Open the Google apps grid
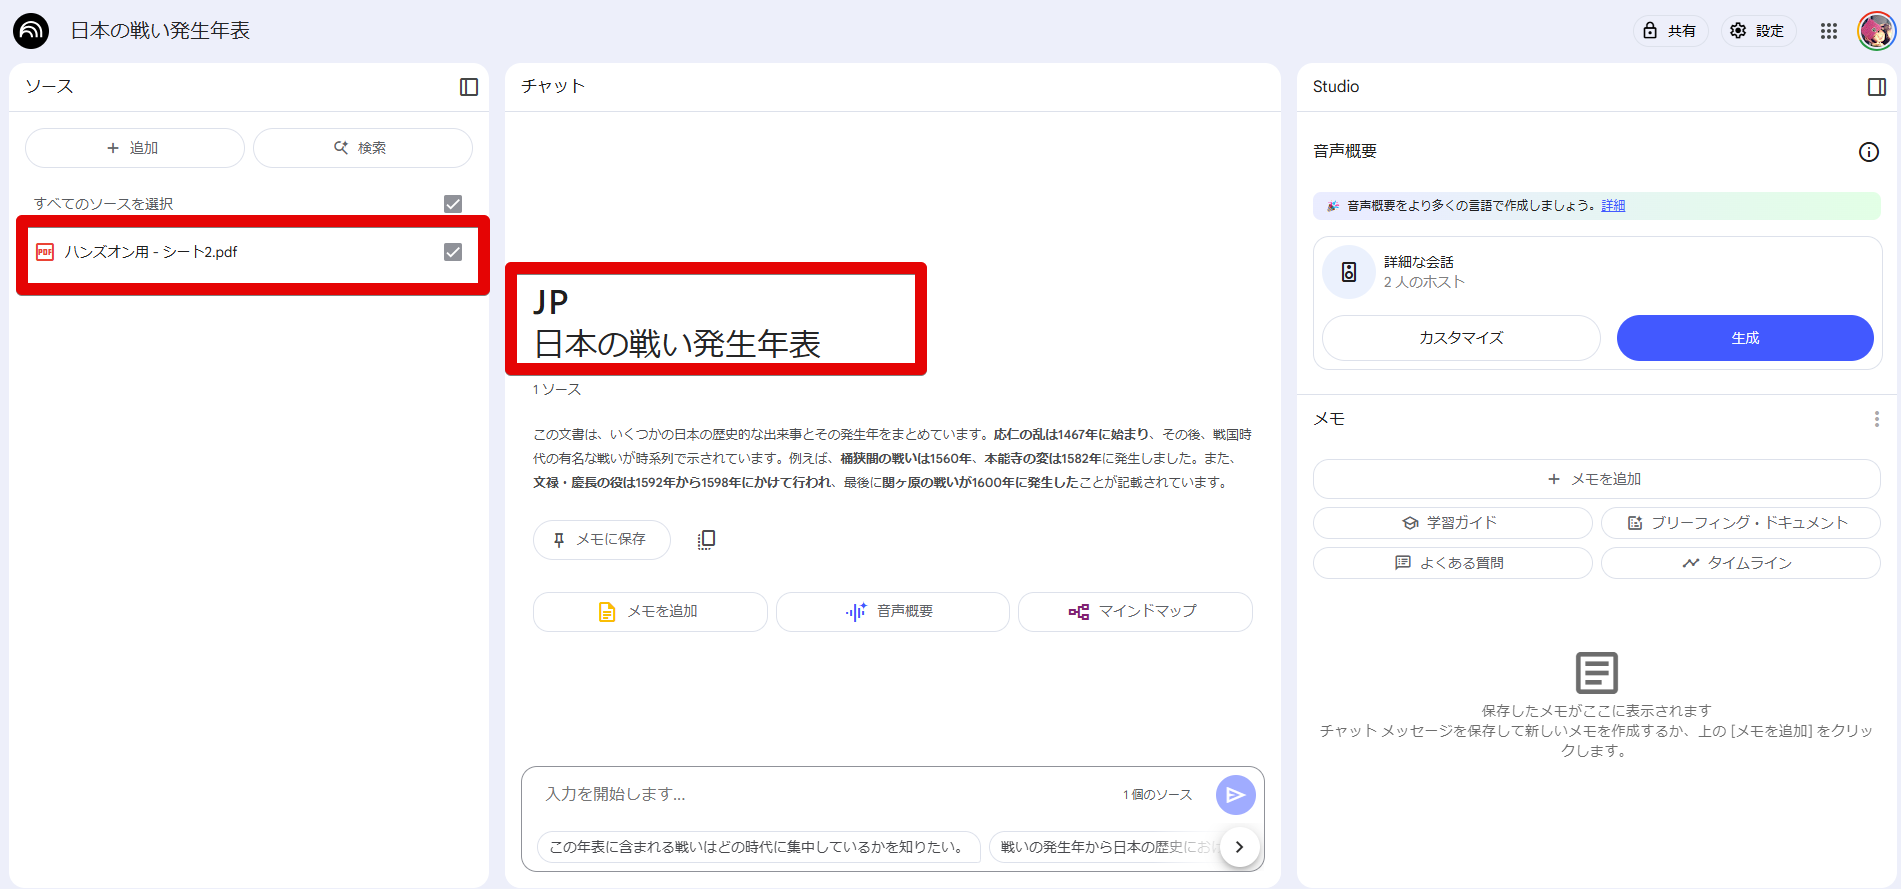The image size is (1901, 889). (1829, 31)
